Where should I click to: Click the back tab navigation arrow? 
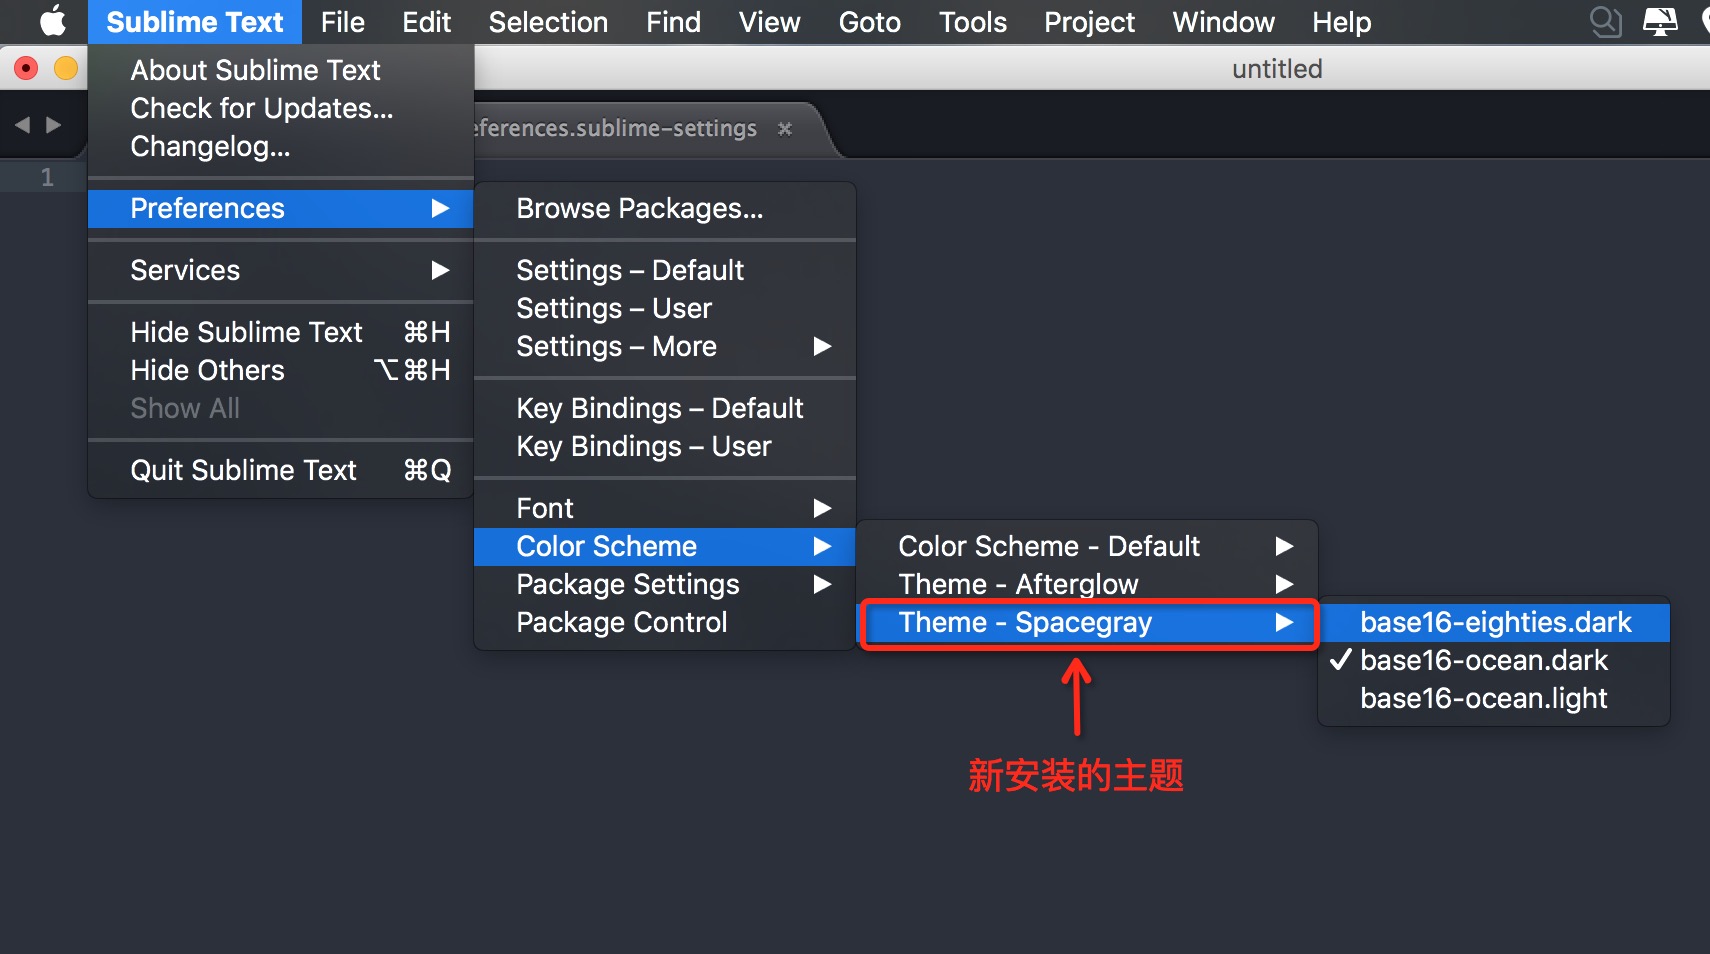(22, 125)
